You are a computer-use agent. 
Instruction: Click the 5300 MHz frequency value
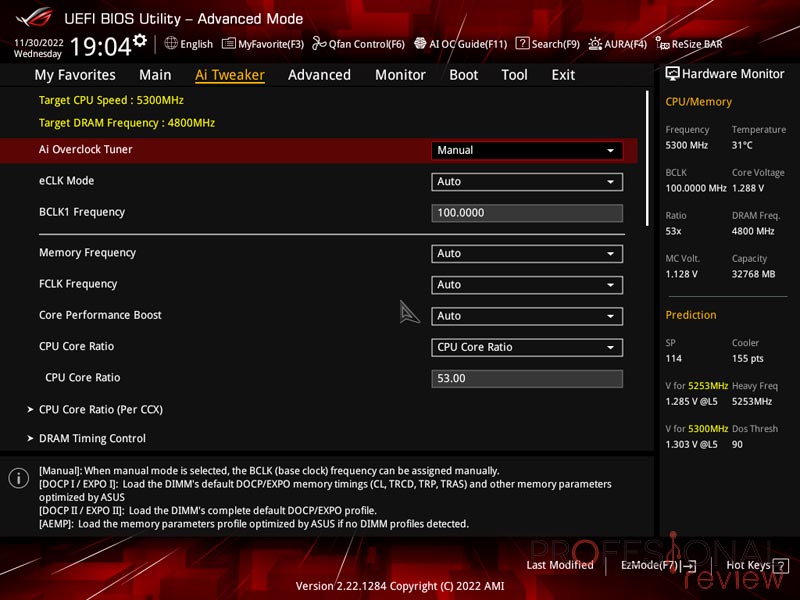[686, 145]
